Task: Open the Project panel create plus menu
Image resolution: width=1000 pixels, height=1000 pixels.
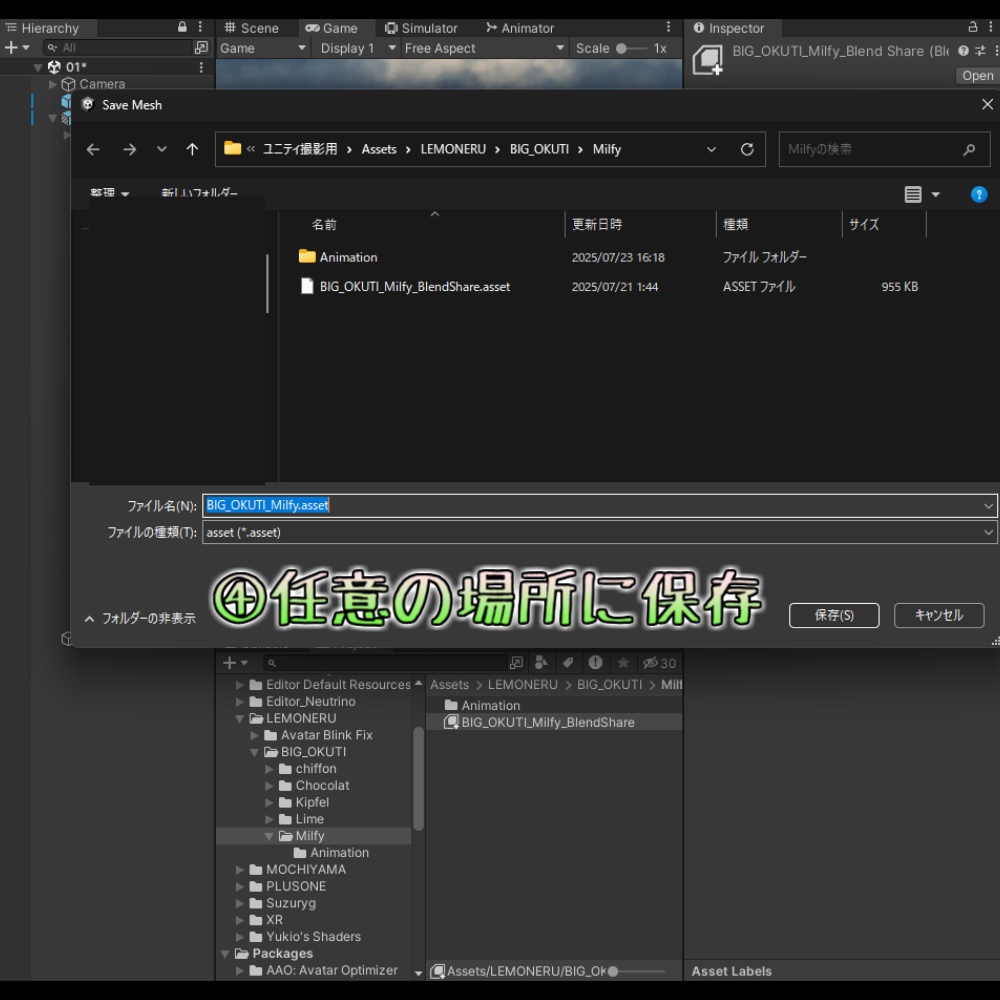Action: (235, 663)
